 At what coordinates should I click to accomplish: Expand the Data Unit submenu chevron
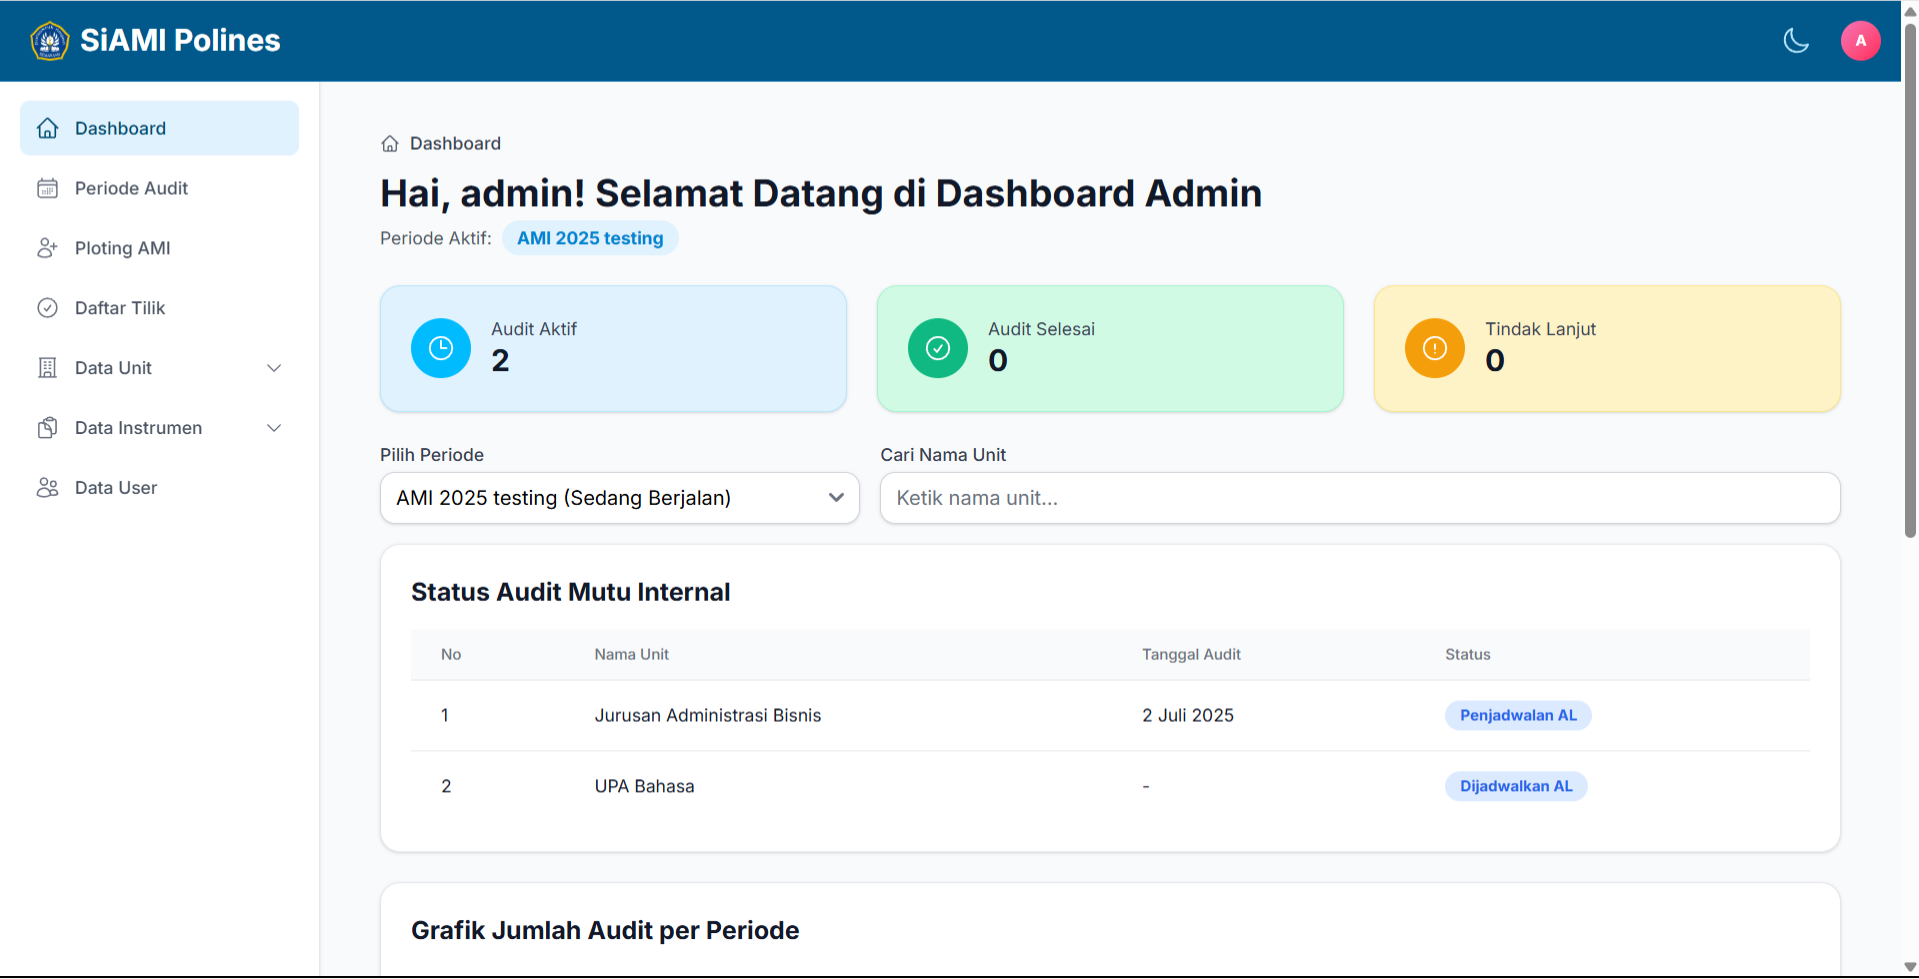tap(274, 368)
